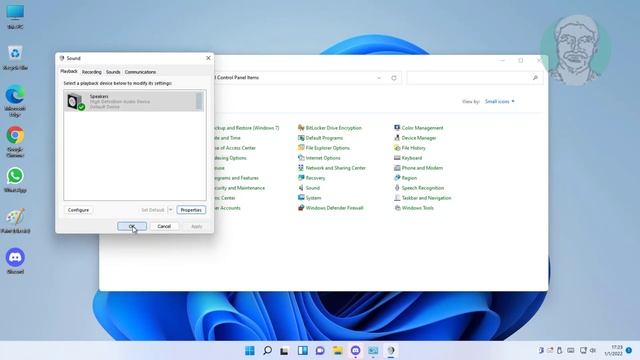Open Security and Maintenance item
Screen dimensions: 640x360
[x=239, y=188]
